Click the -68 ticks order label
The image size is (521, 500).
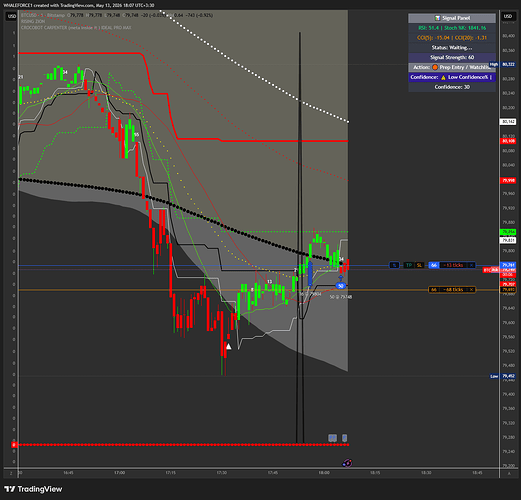(453, 290)
